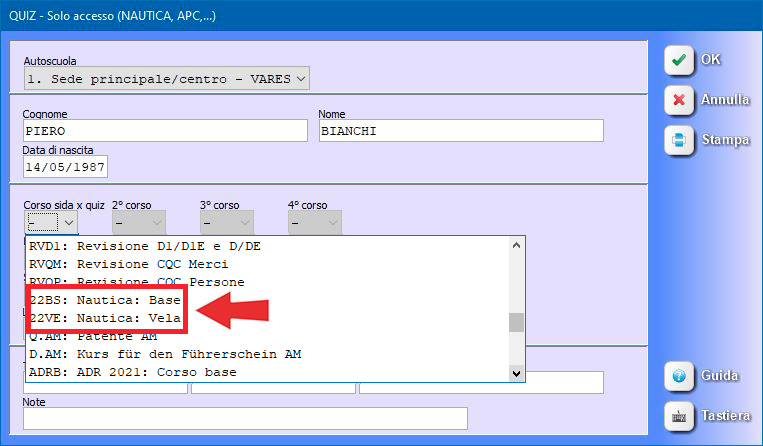
Task: Click the printer Stampa icon
Action: (679, 140)
